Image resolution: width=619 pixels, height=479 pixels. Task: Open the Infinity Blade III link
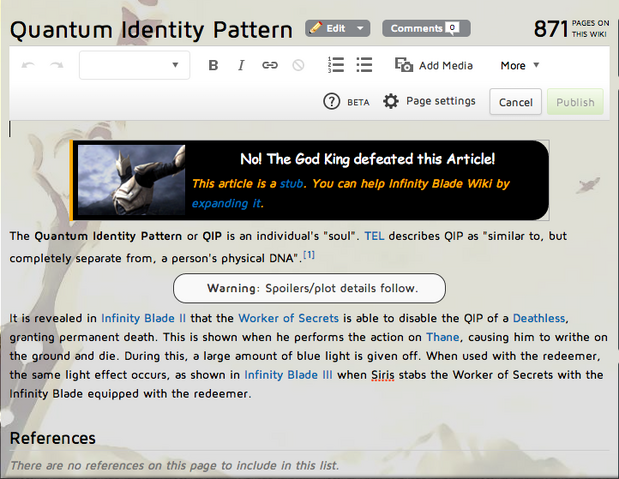click(289, 375)
